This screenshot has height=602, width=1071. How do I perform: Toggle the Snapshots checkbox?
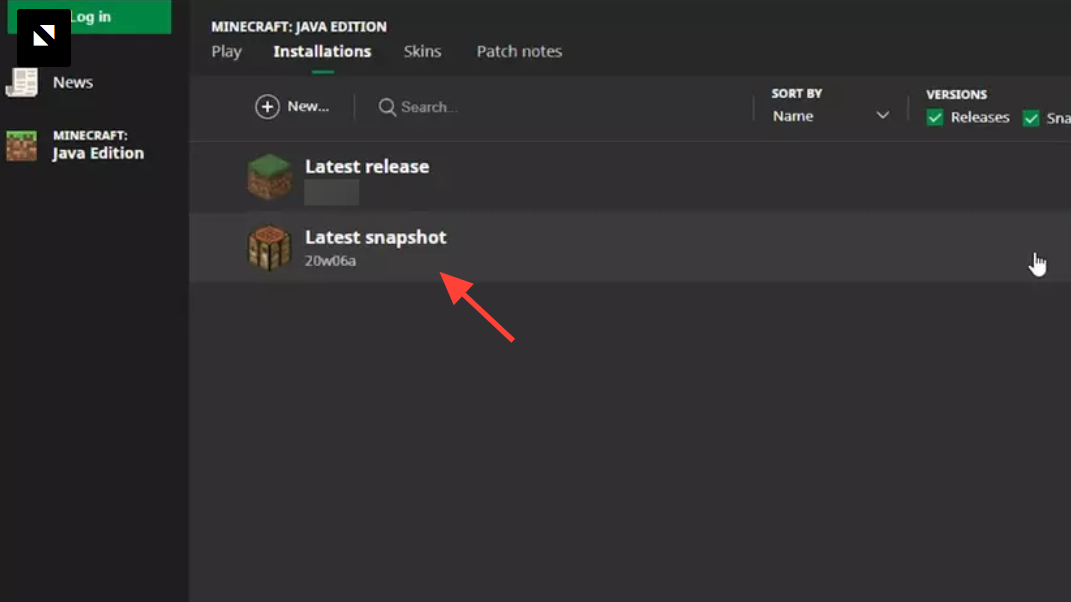click(1031, 118)
